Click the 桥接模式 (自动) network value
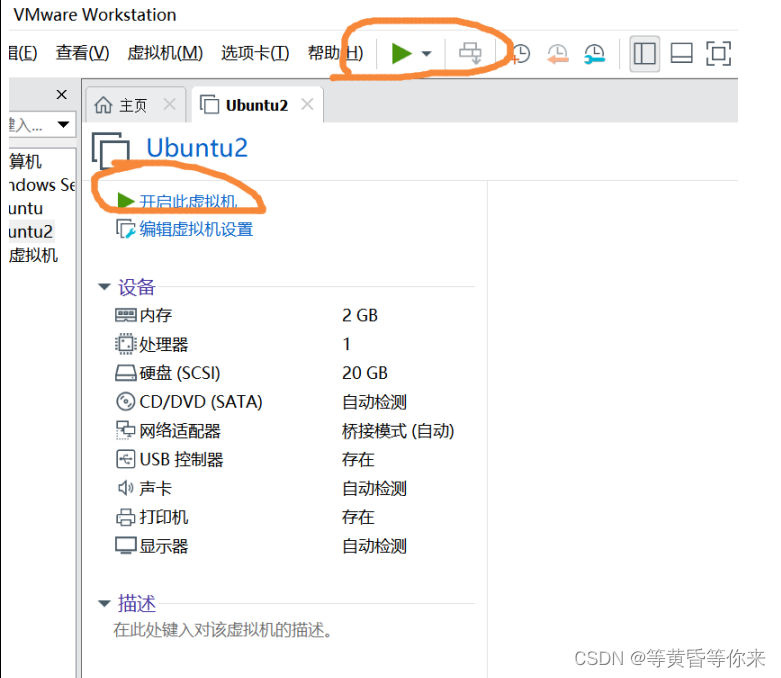The width and height of the screenshot is (781, 678). point(398,431)
